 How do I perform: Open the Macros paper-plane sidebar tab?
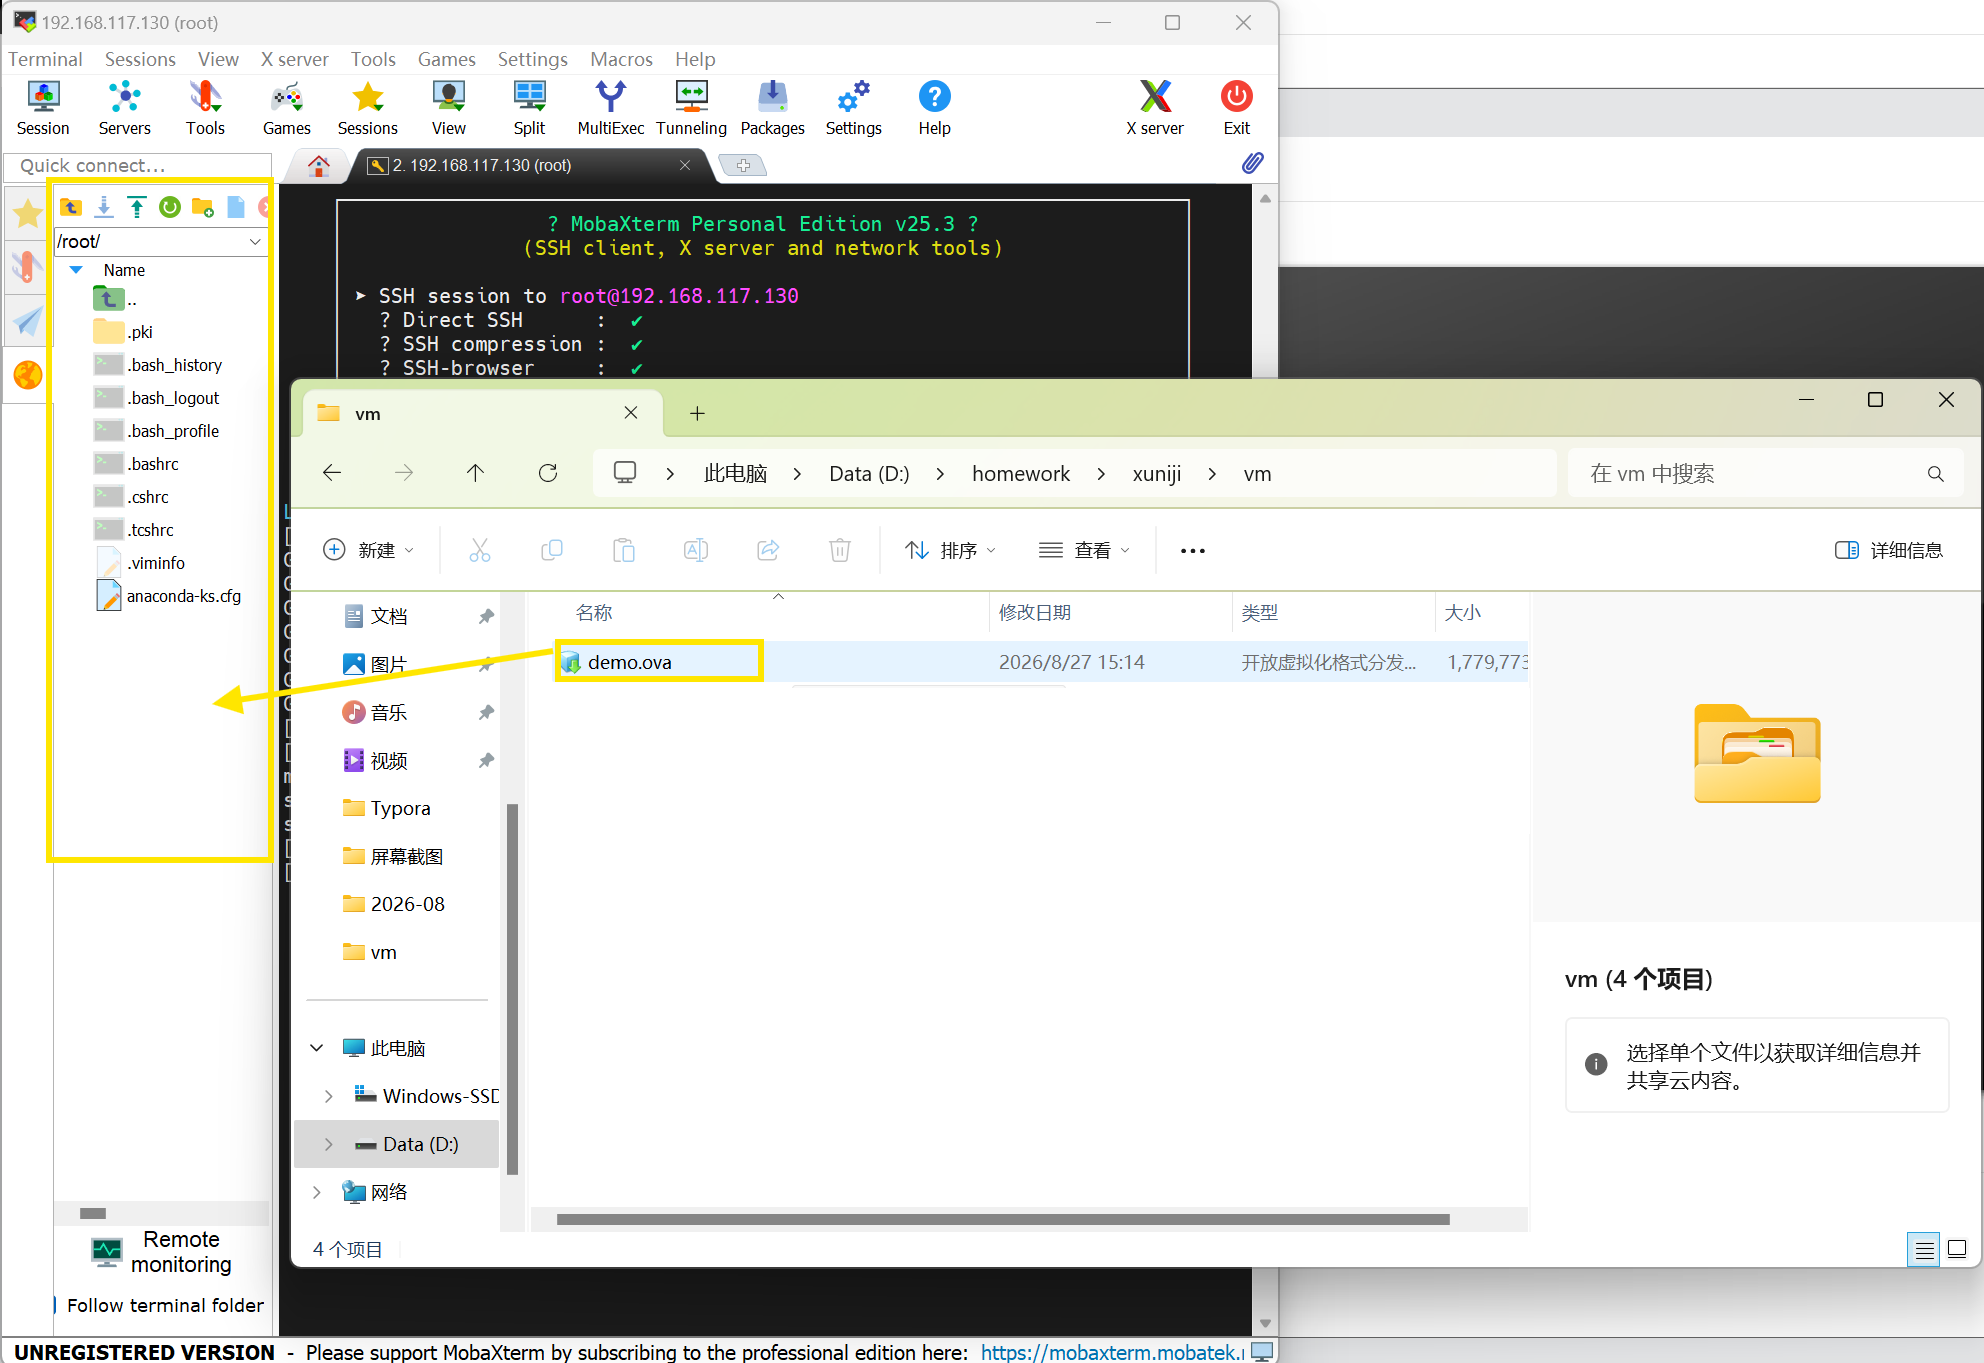tap(27, 321)
